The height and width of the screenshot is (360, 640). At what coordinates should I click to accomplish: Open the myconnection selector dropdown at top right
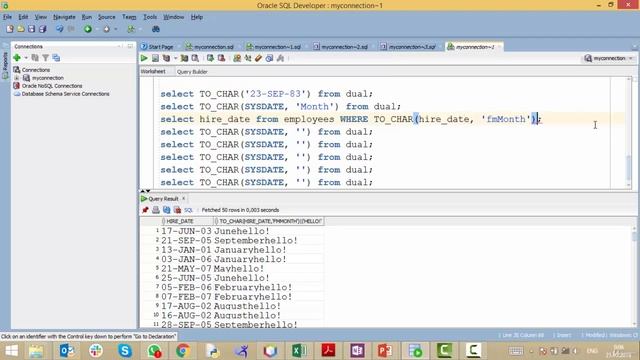(x=609, y=58)
